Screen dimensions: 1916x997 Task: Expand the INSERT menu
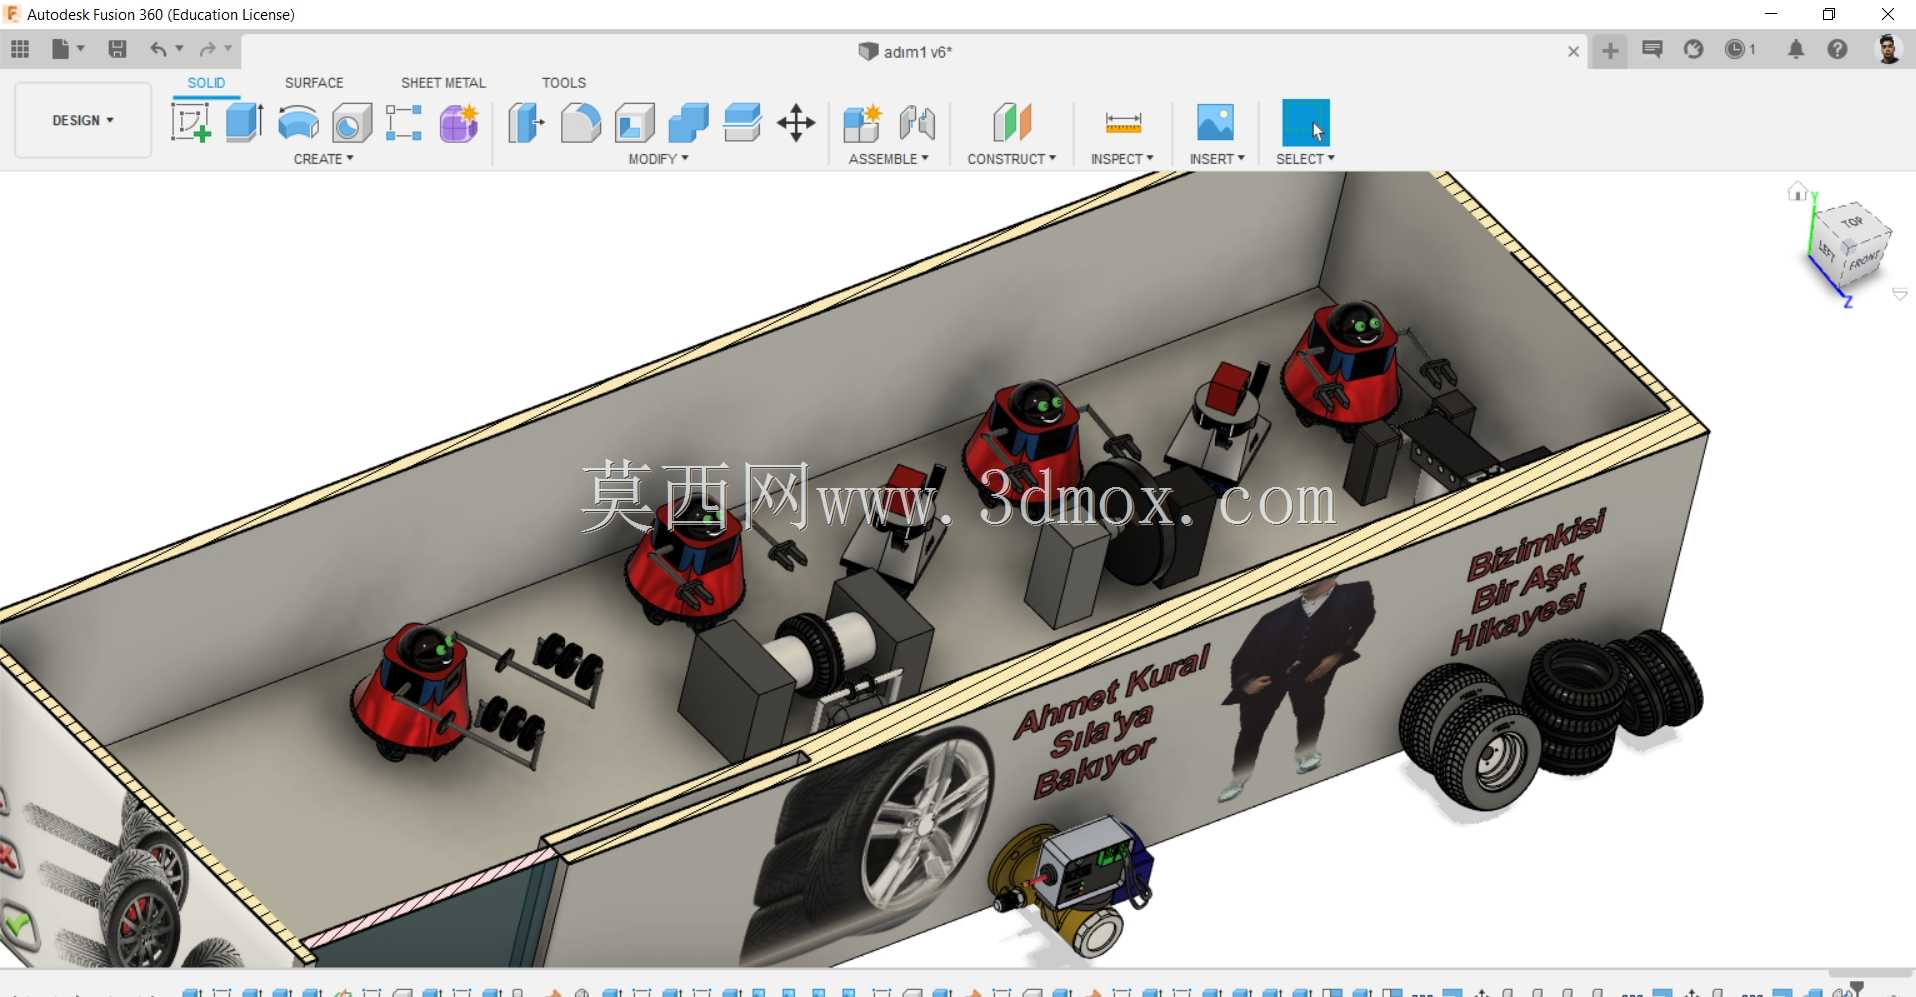1217,159
